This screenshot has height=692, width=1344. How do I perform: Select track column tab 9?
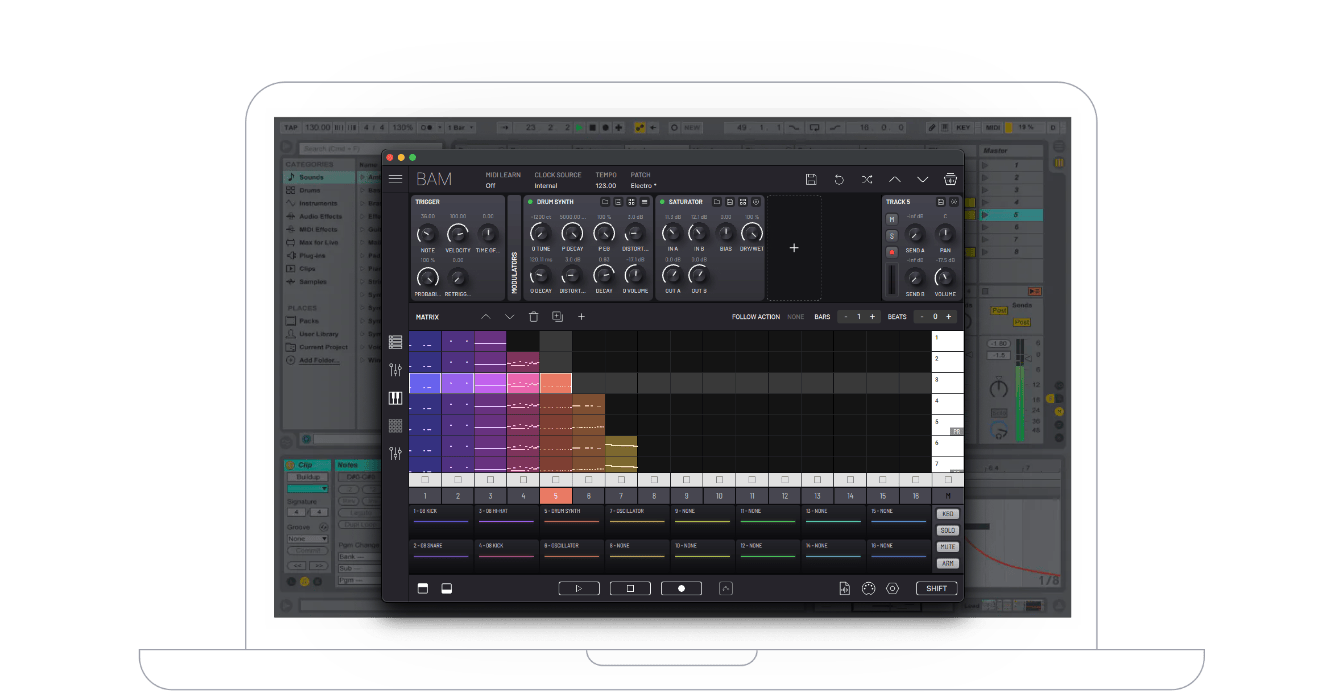pyautogui.click(x=686, y=496)
